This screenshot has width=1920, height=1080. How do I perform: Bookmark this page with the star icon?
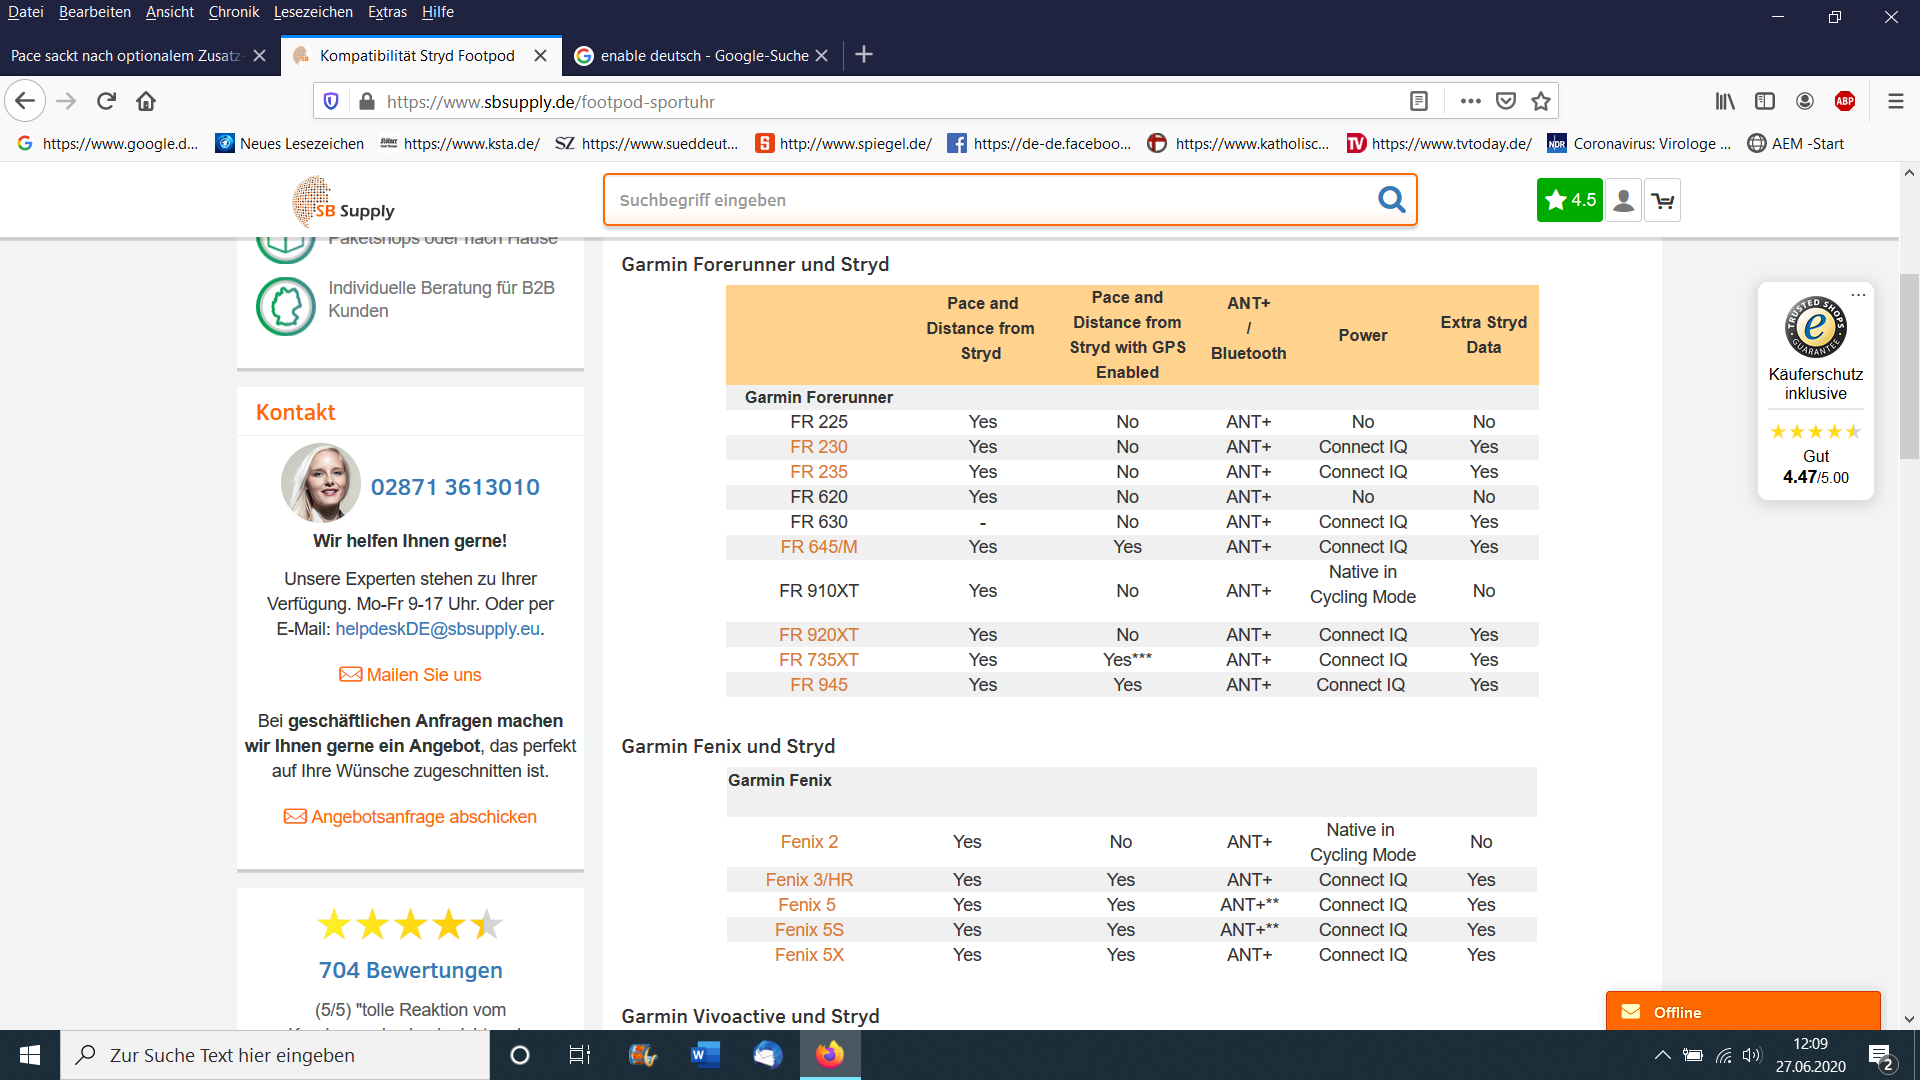click(x=1541, y=101)
